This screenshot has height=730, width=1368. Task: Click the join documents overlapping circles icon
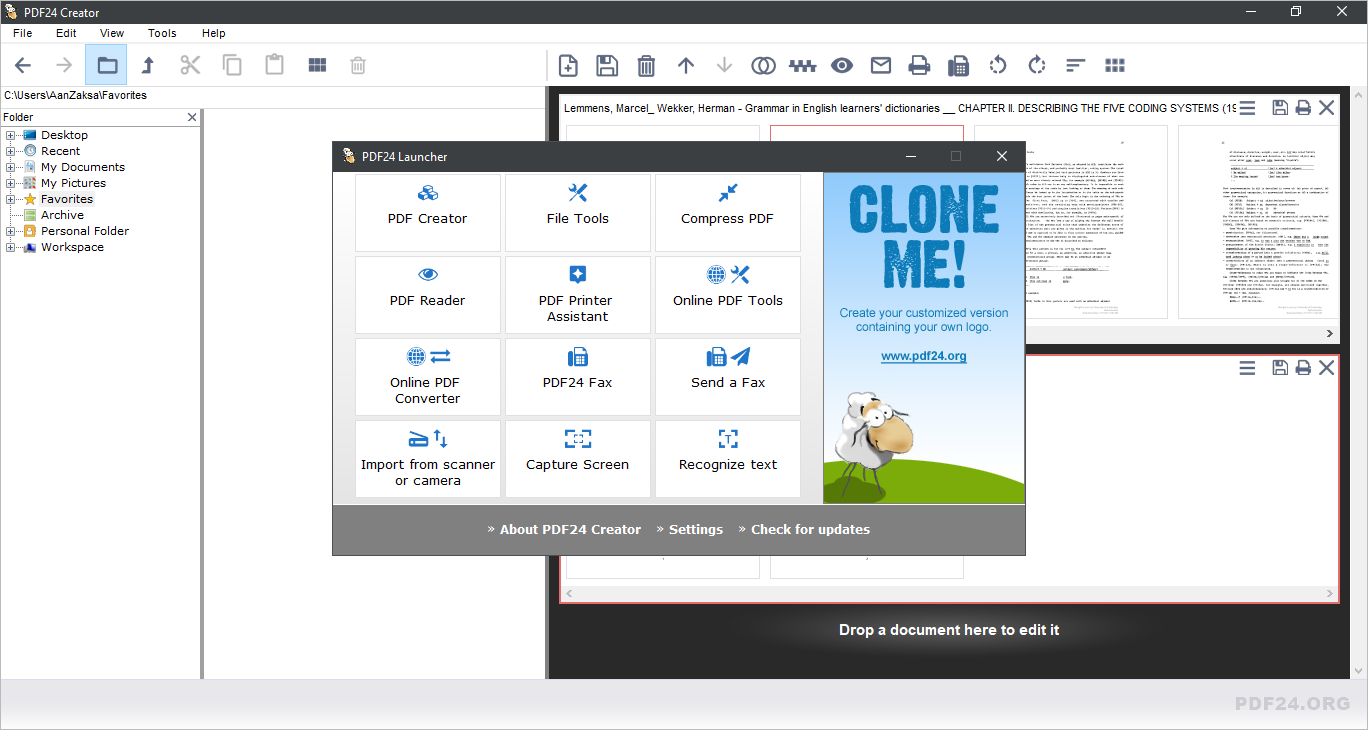[x=763, y=66]
